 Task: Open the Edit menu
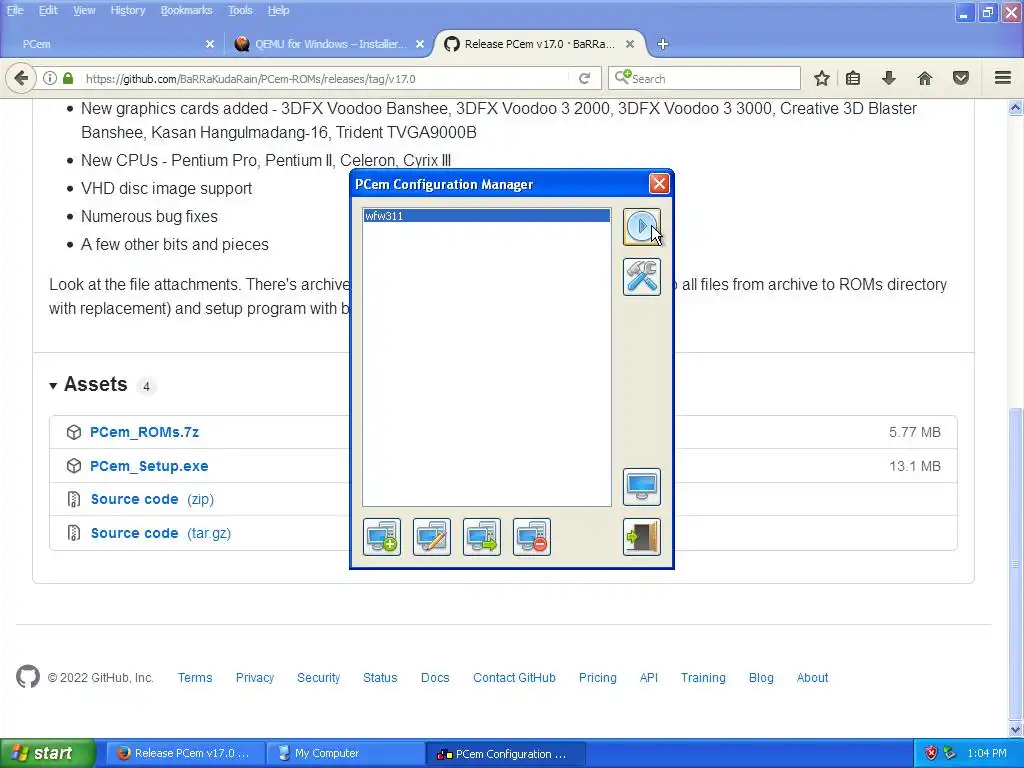click(48, 10)
